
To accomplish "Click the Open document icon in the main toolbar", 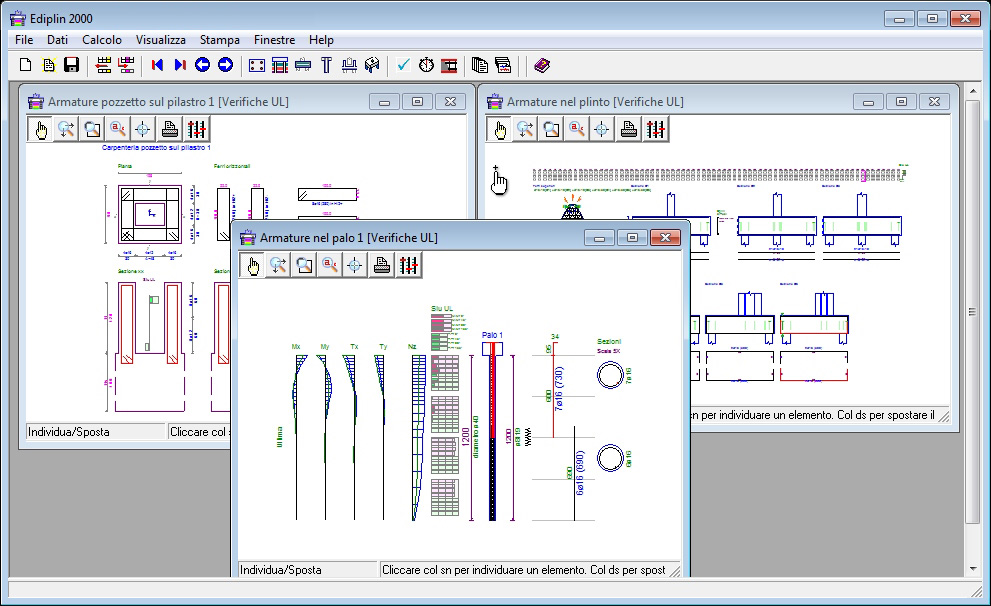I will click(49, 65).
